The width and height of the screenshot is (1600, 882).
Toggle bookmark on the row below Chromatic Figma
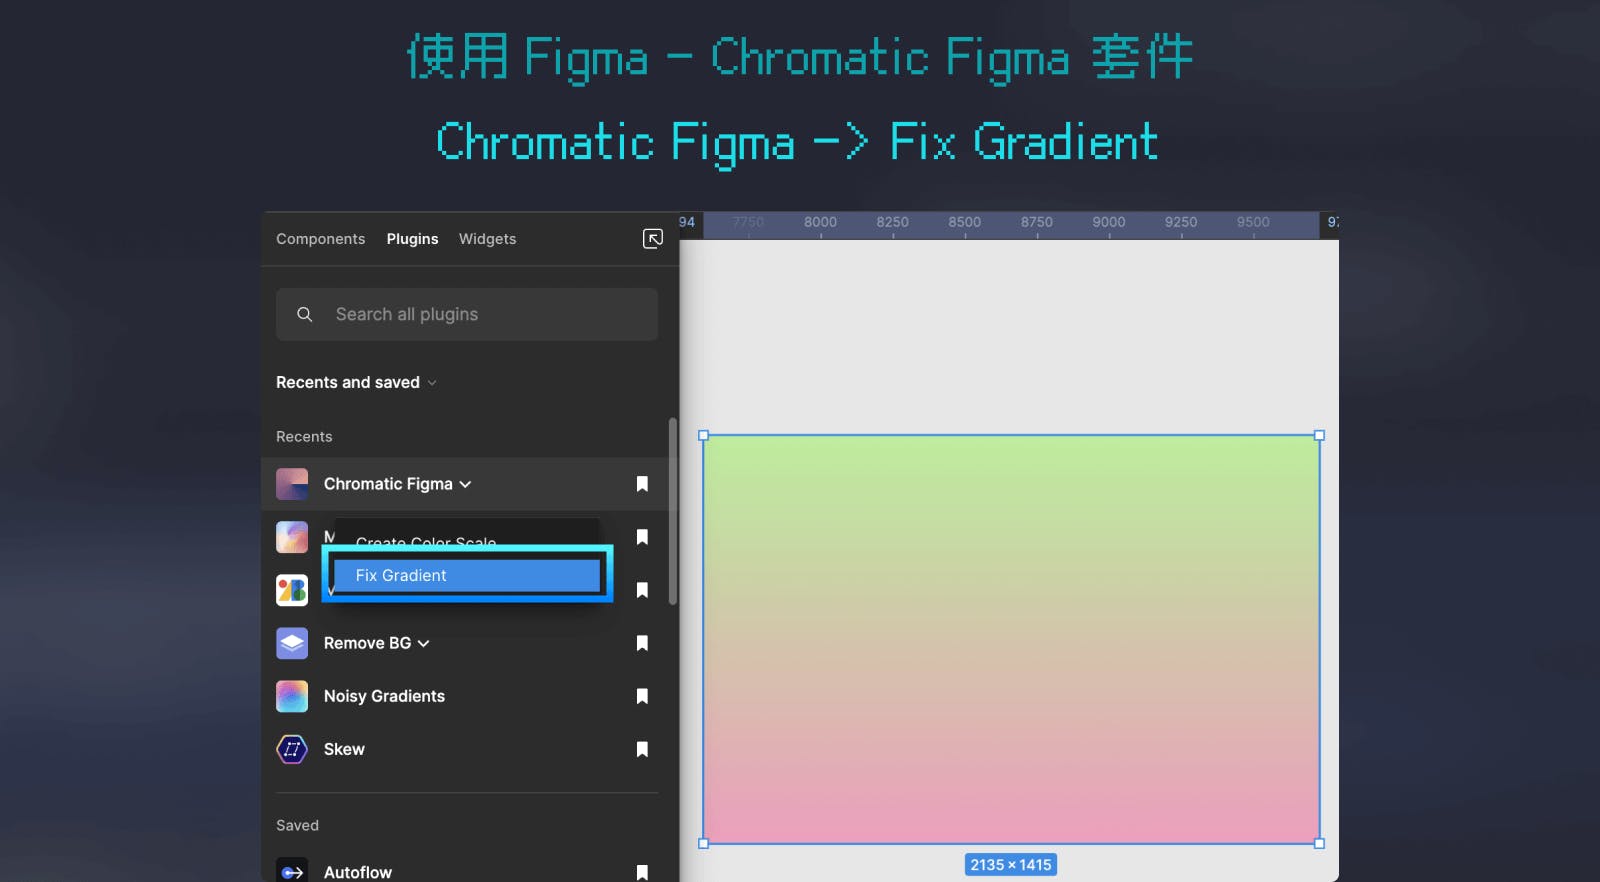[642, 537]
